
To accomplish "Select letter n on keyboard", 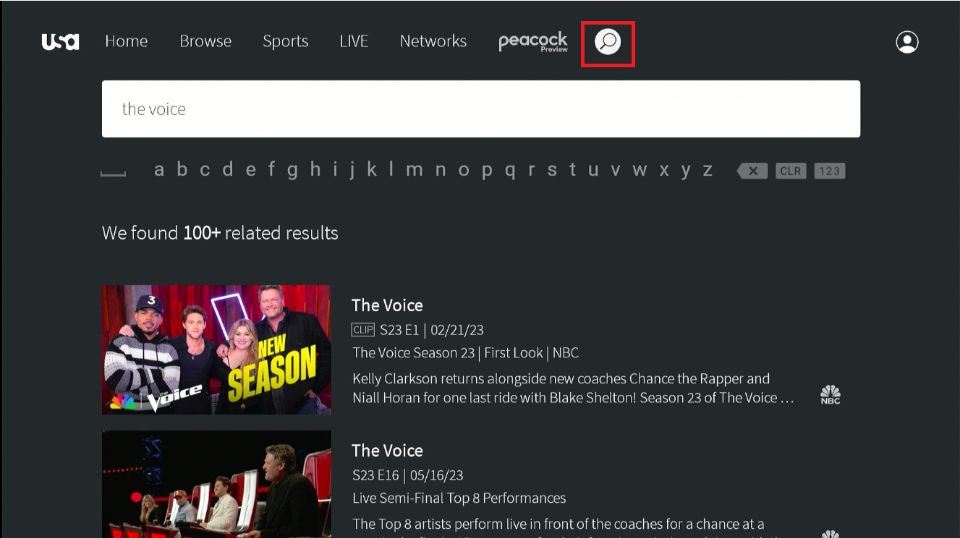I will (x=440, y=170).
